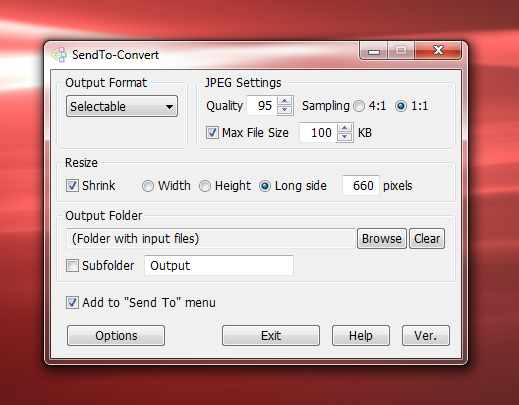Enable the Subfolder checkbox
This screenshot has height=405, width=519.
click(x=72, y=266)
